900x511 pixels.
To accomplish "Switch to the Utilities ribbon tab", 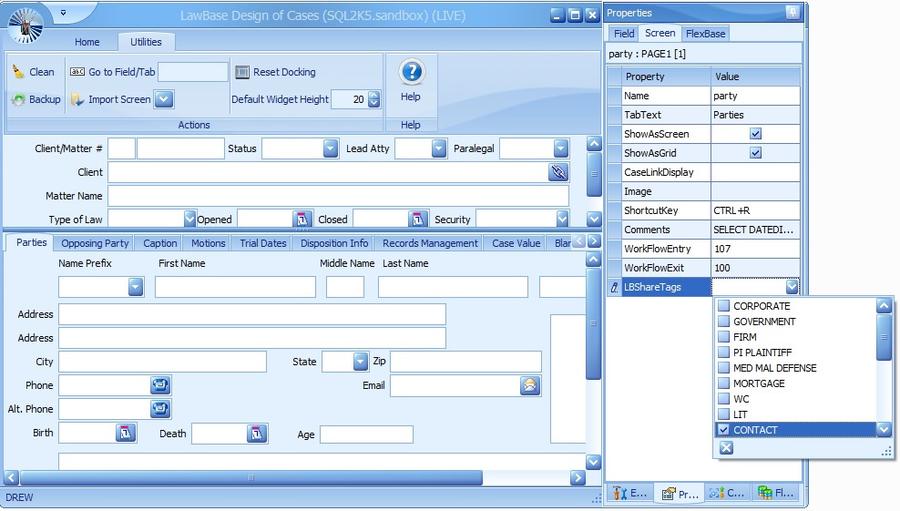I will (x=146, y=42).
